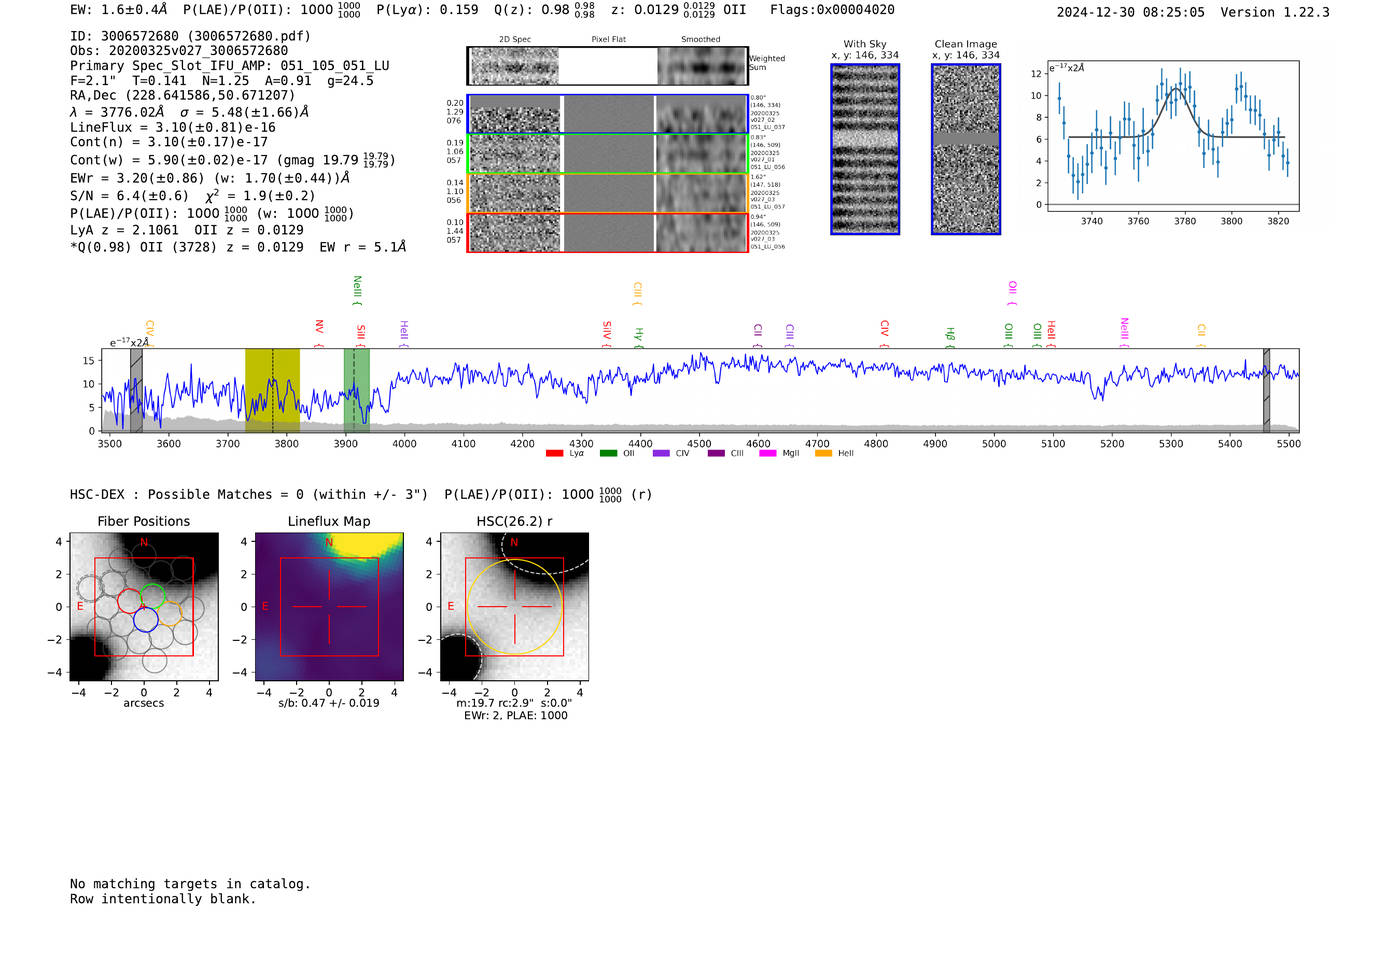The height and width of the screenshot is (953, 1400).
Task: Click 'Row intentionally blank.' text
Action: pyautogui.click(x=163, y=899)
